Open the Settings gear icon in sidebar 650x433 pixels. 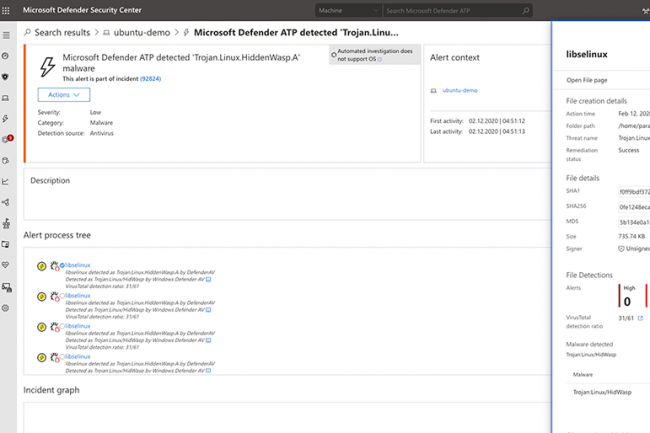tap(5, 308)
